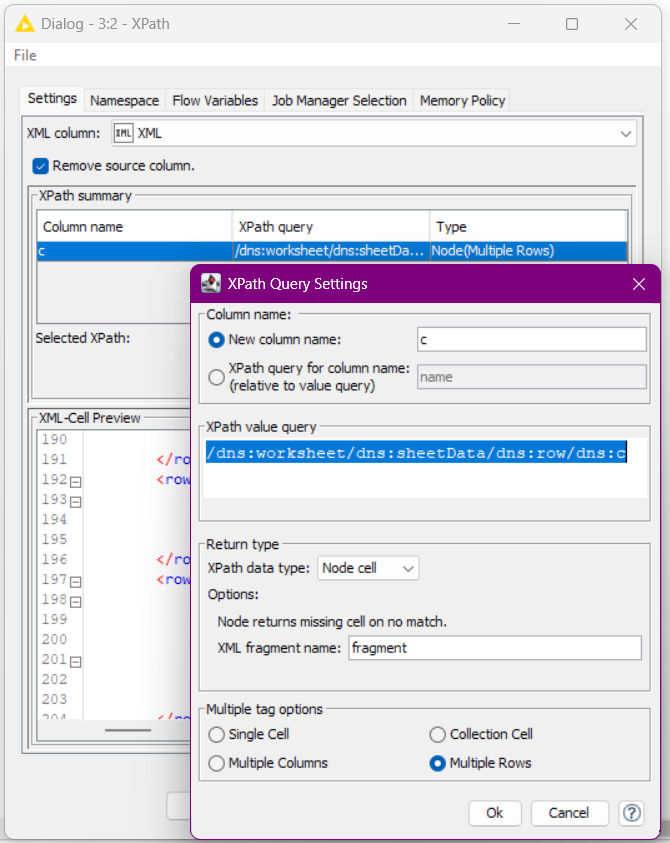
Task: Open the Flow Variables tab
Action: (x=215, y=101)
